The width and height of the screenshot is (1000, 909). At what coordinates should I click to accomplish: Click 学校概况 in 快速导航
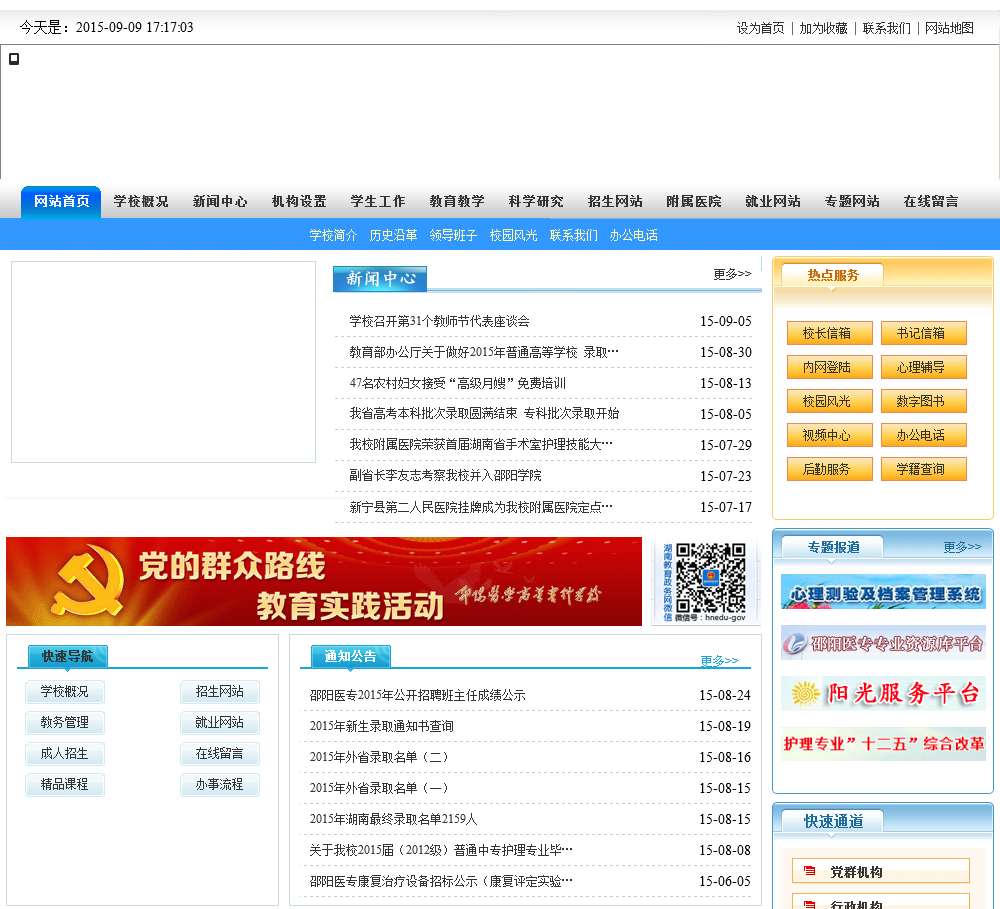[x=64, y=691]
